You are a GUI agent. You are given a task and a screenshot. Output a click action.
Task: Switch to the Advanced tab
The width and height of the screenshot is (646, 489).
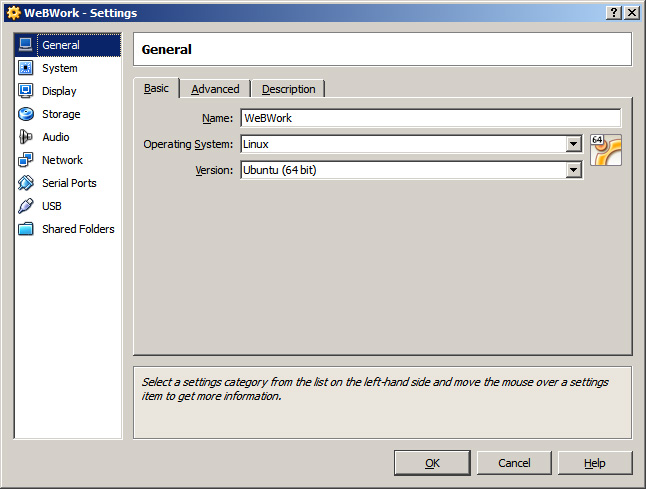(x=215, y=89)
